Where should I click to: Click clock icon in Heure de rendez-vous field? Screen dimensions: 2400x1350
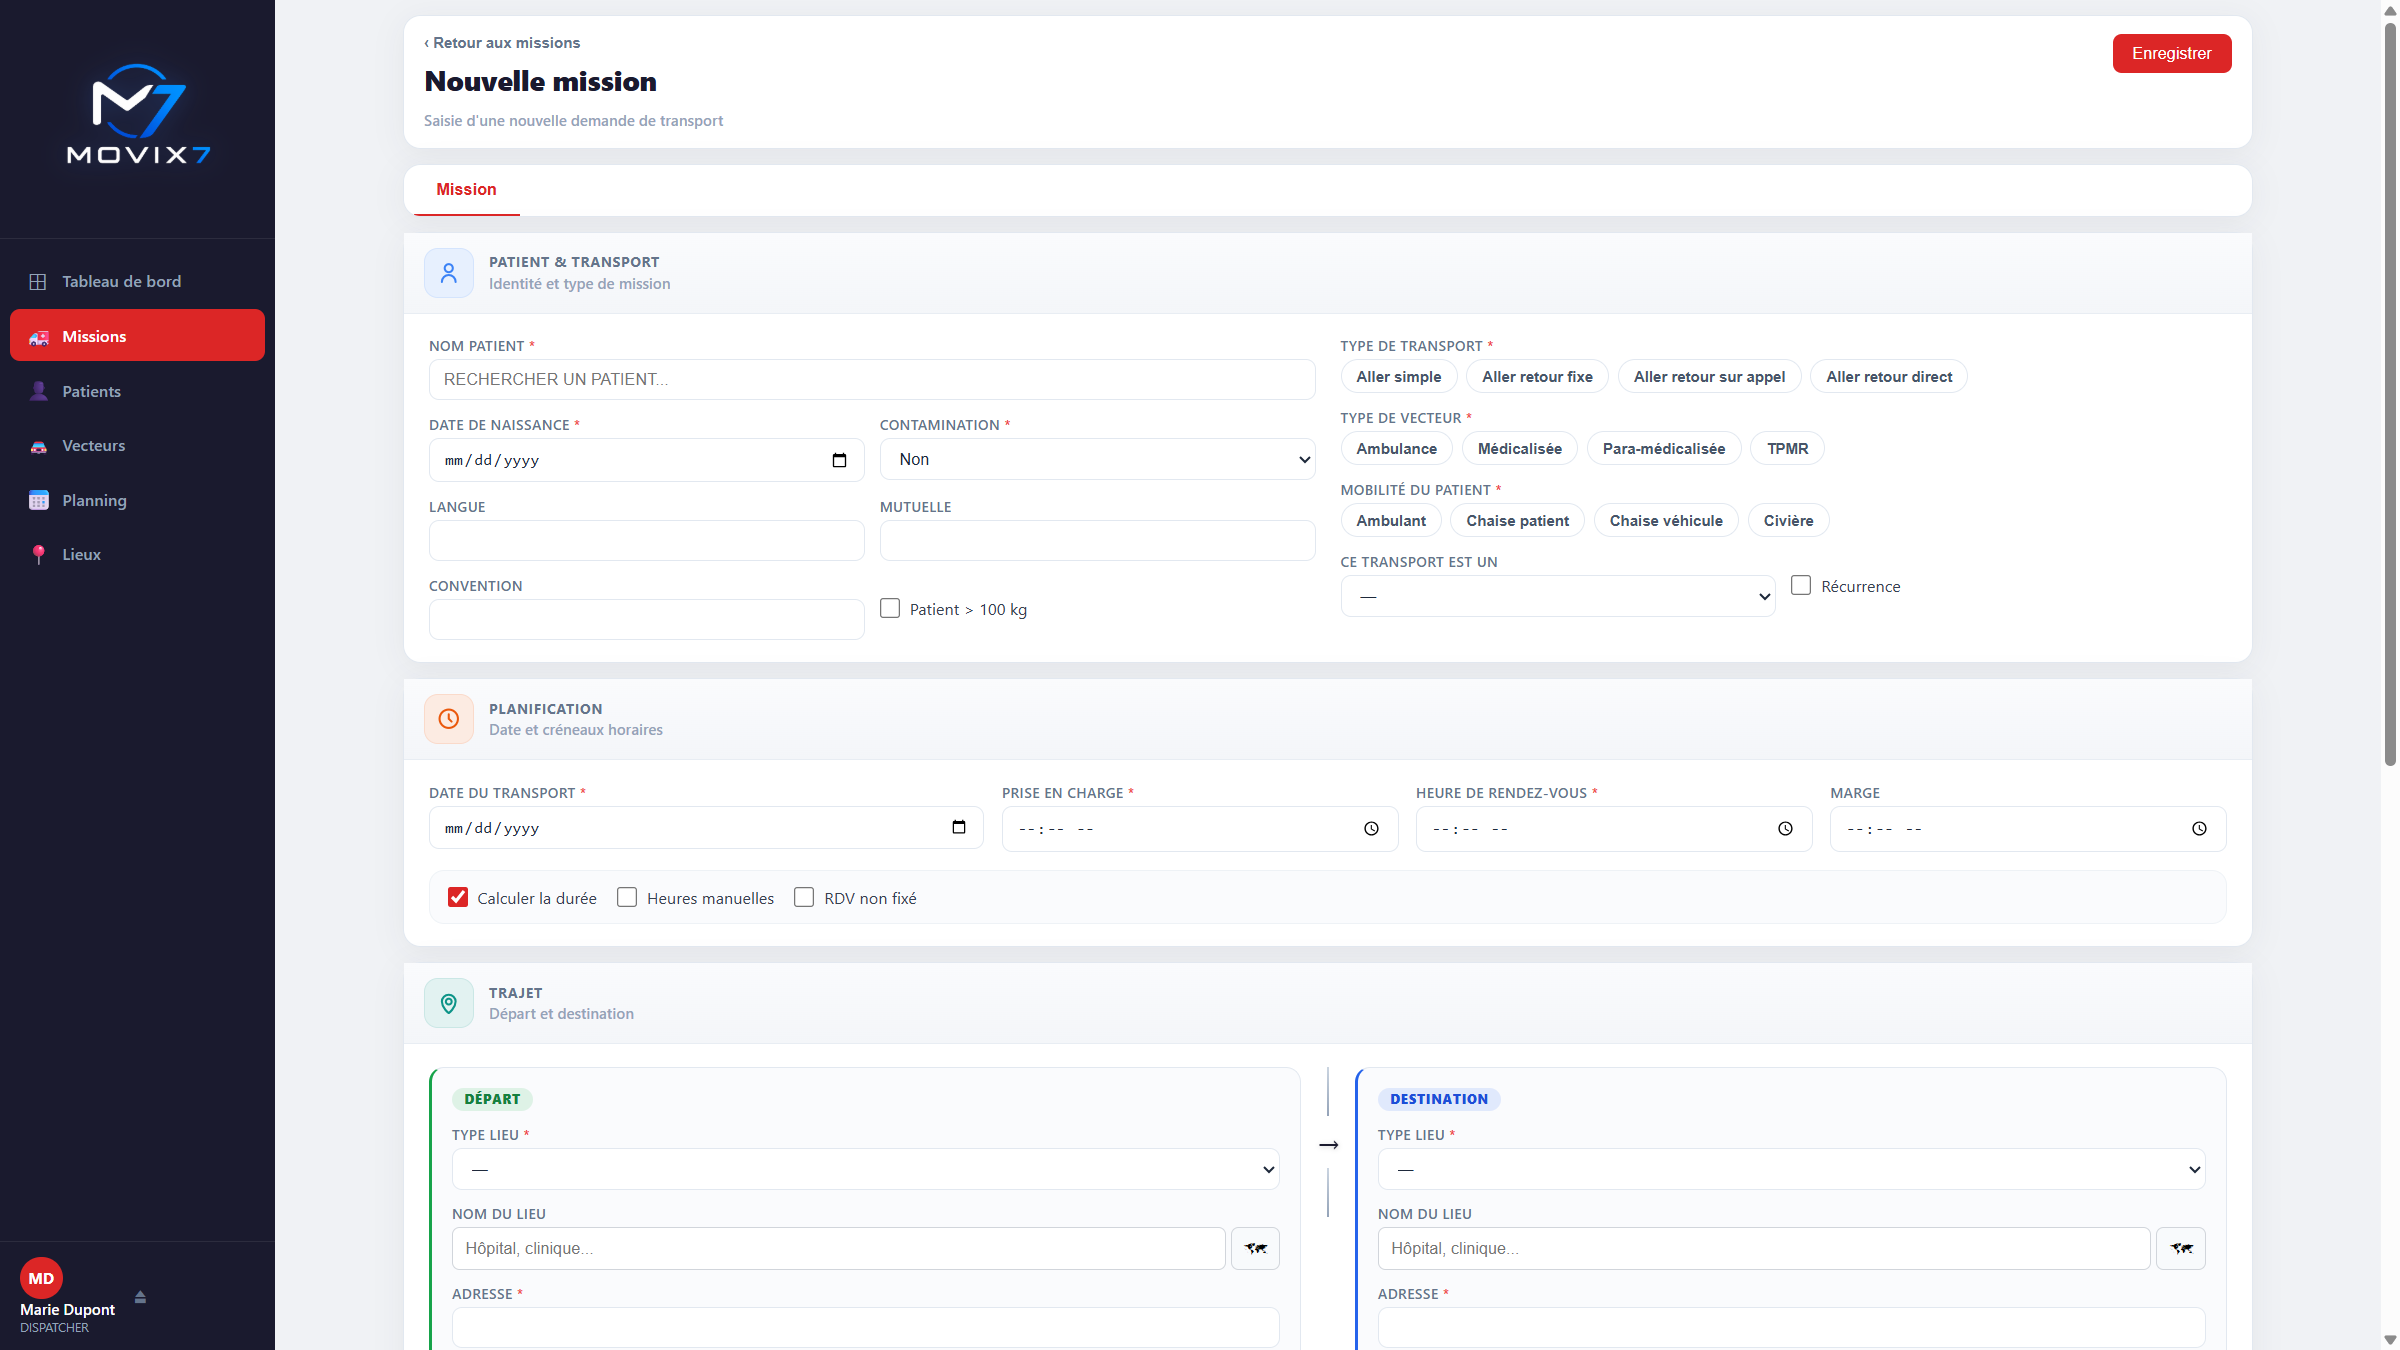click(1786, 829)
